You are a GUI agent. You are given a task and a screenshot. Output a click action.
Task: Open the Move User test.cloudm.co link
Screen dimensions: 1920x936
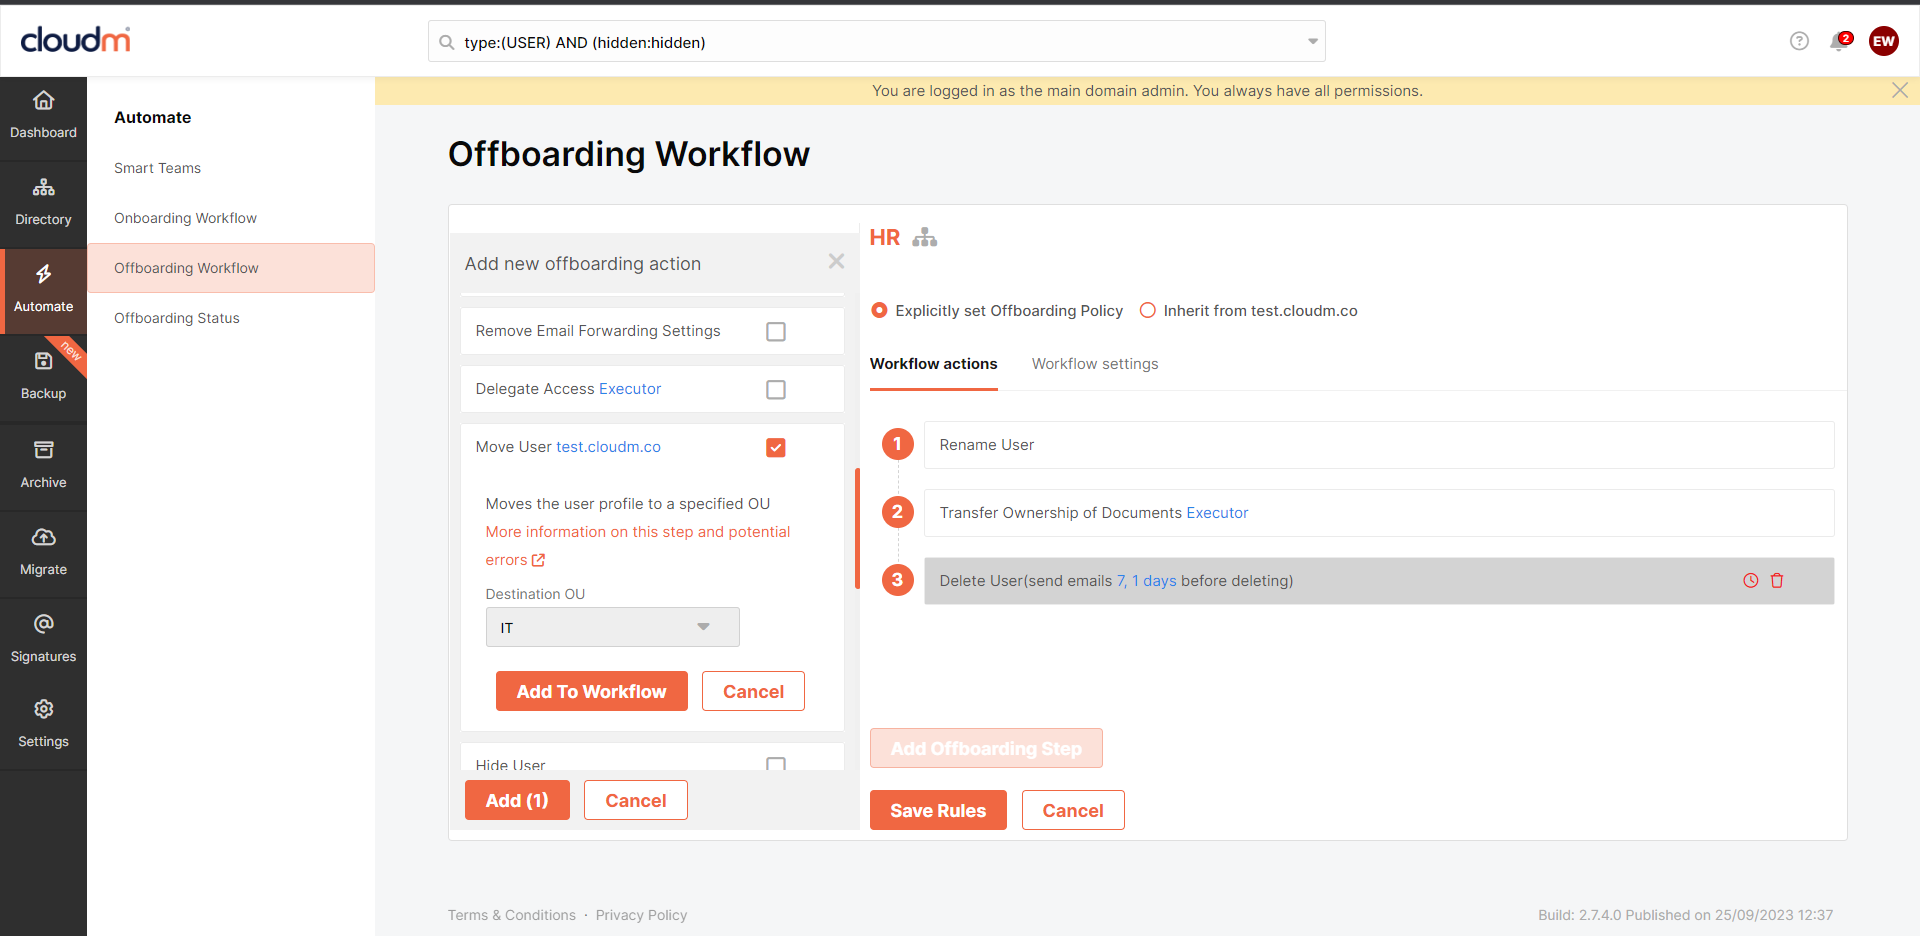[608, 447]
